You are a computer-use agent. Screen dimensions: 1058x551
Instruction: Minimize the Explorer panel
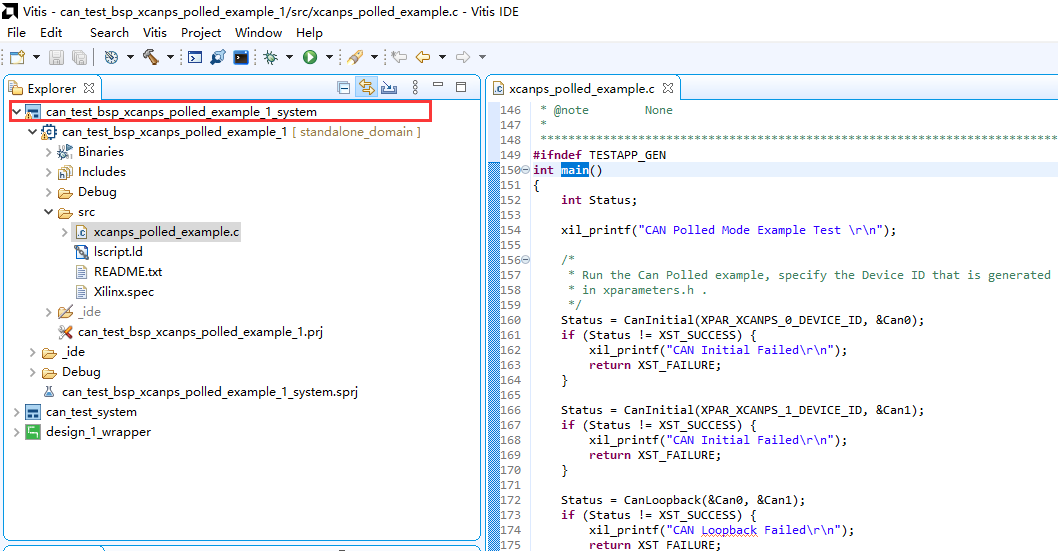pos(438,85)
